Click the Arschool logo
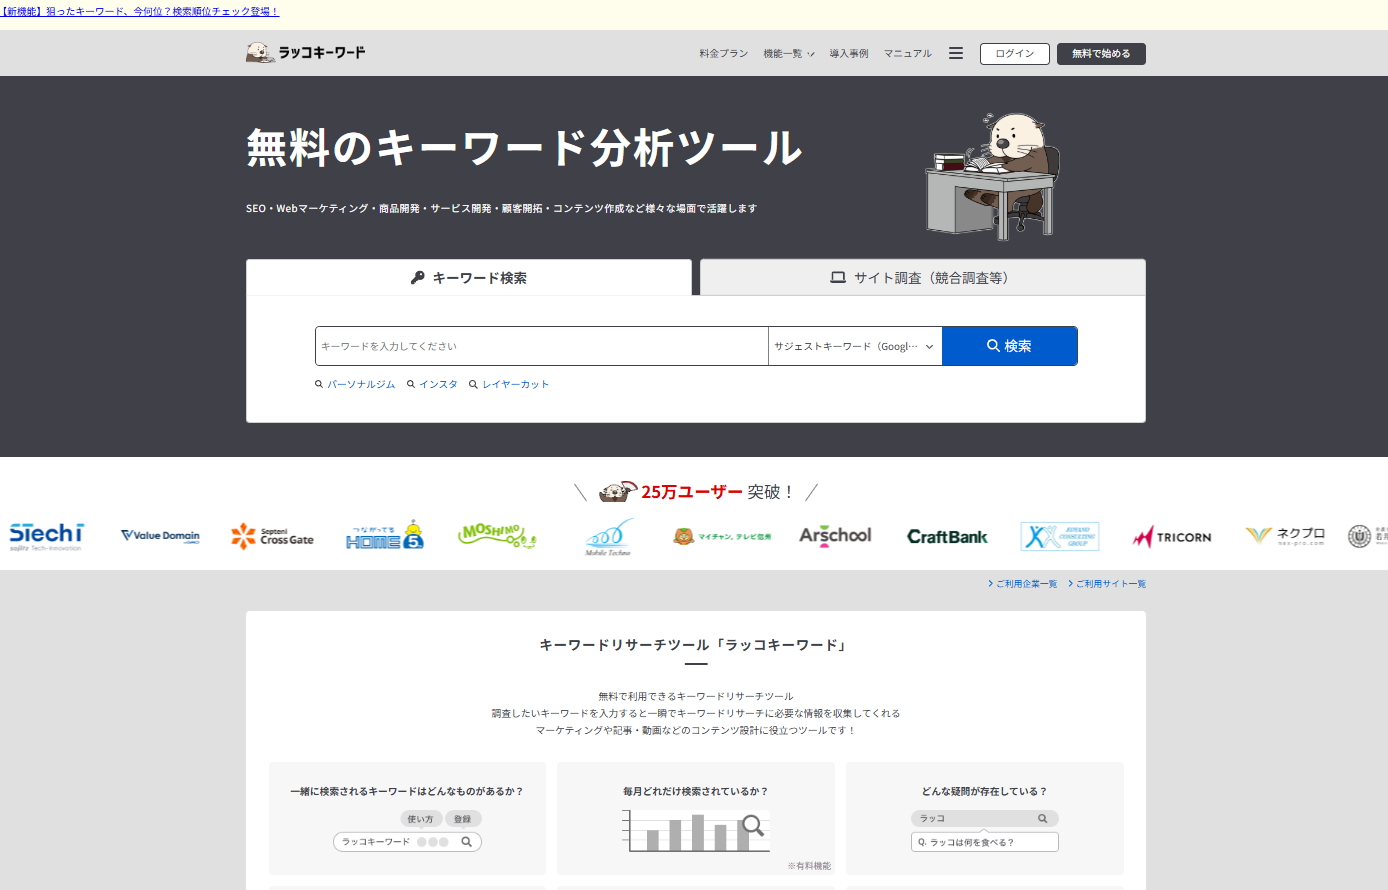The width and height of the screenshot is (1388, 890). coord(835,536)
